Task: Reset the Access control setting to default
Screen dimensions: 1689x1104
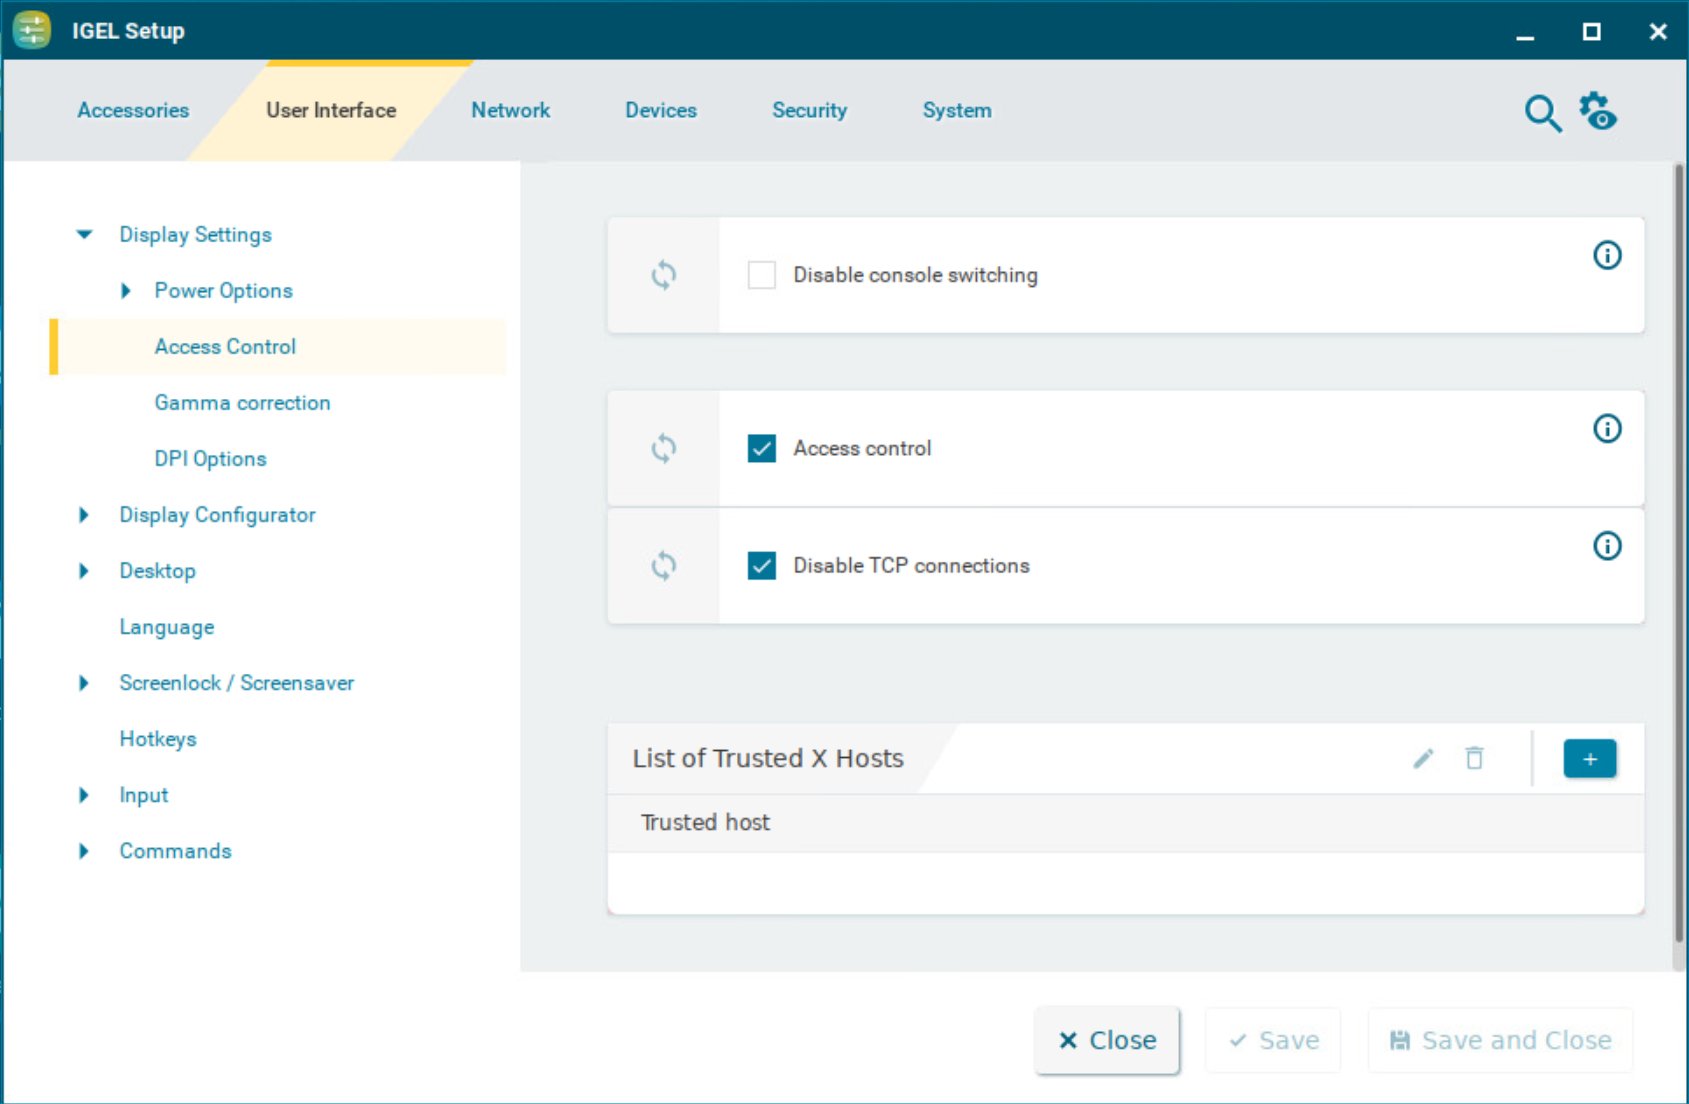Action: tap(663, 449)
